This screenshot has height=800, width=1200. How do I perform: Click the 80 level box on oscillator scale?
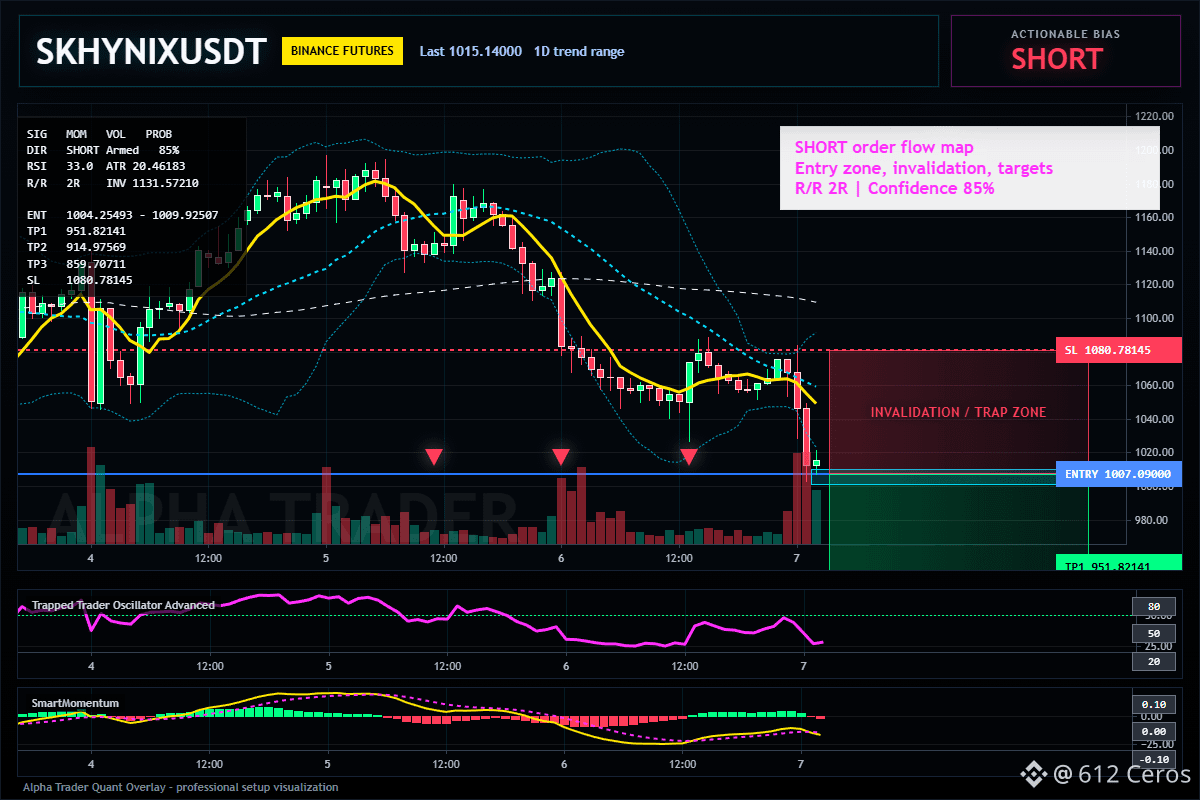pyautogui.click(x=1153, y=606)
